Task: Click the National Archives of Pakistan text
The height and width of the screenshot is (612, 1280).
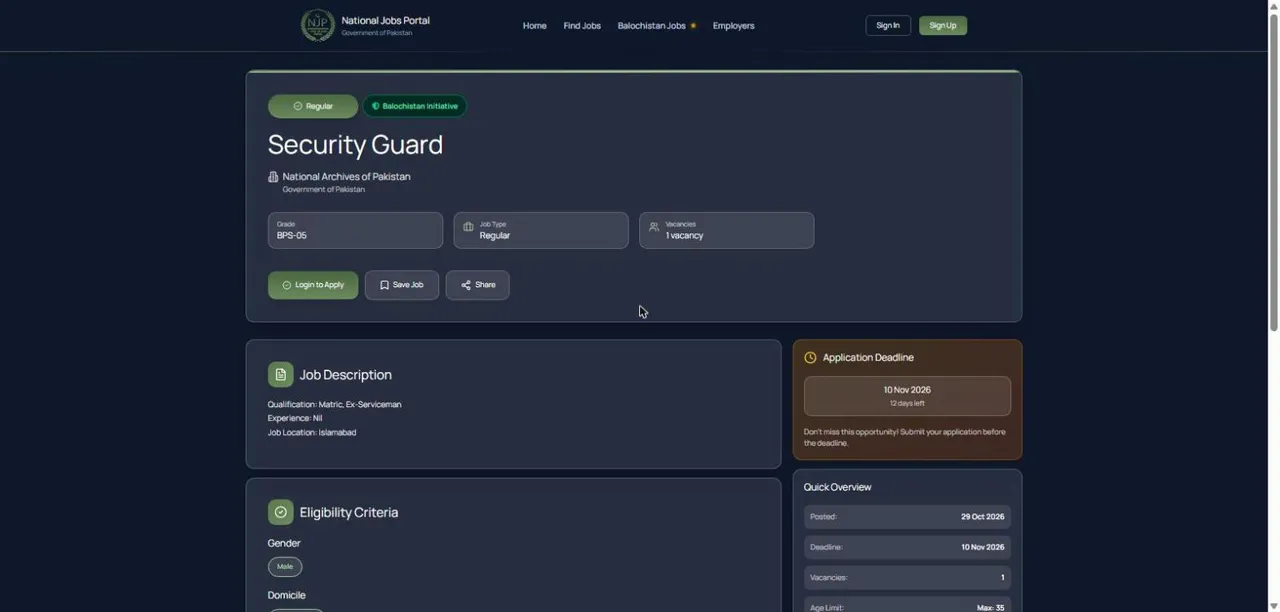Action: 346,177
